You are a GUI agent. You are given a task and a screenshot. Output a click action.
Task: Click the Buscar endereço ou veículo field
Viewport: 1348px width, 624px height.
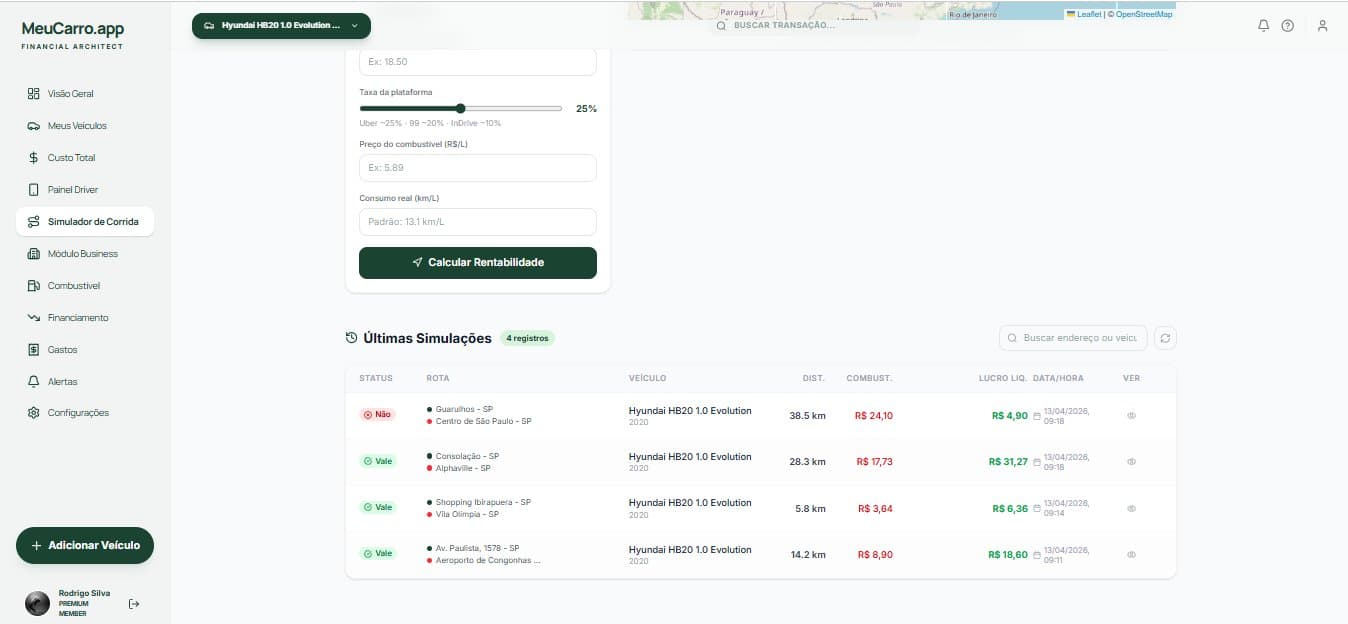[x=1073, y=338]
